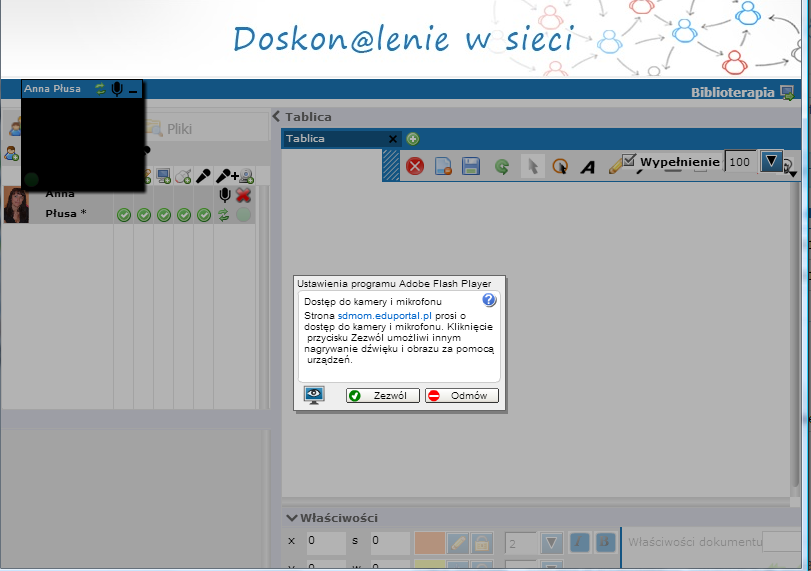Collapse the Tablica panel with left chevron

(276, 116)
